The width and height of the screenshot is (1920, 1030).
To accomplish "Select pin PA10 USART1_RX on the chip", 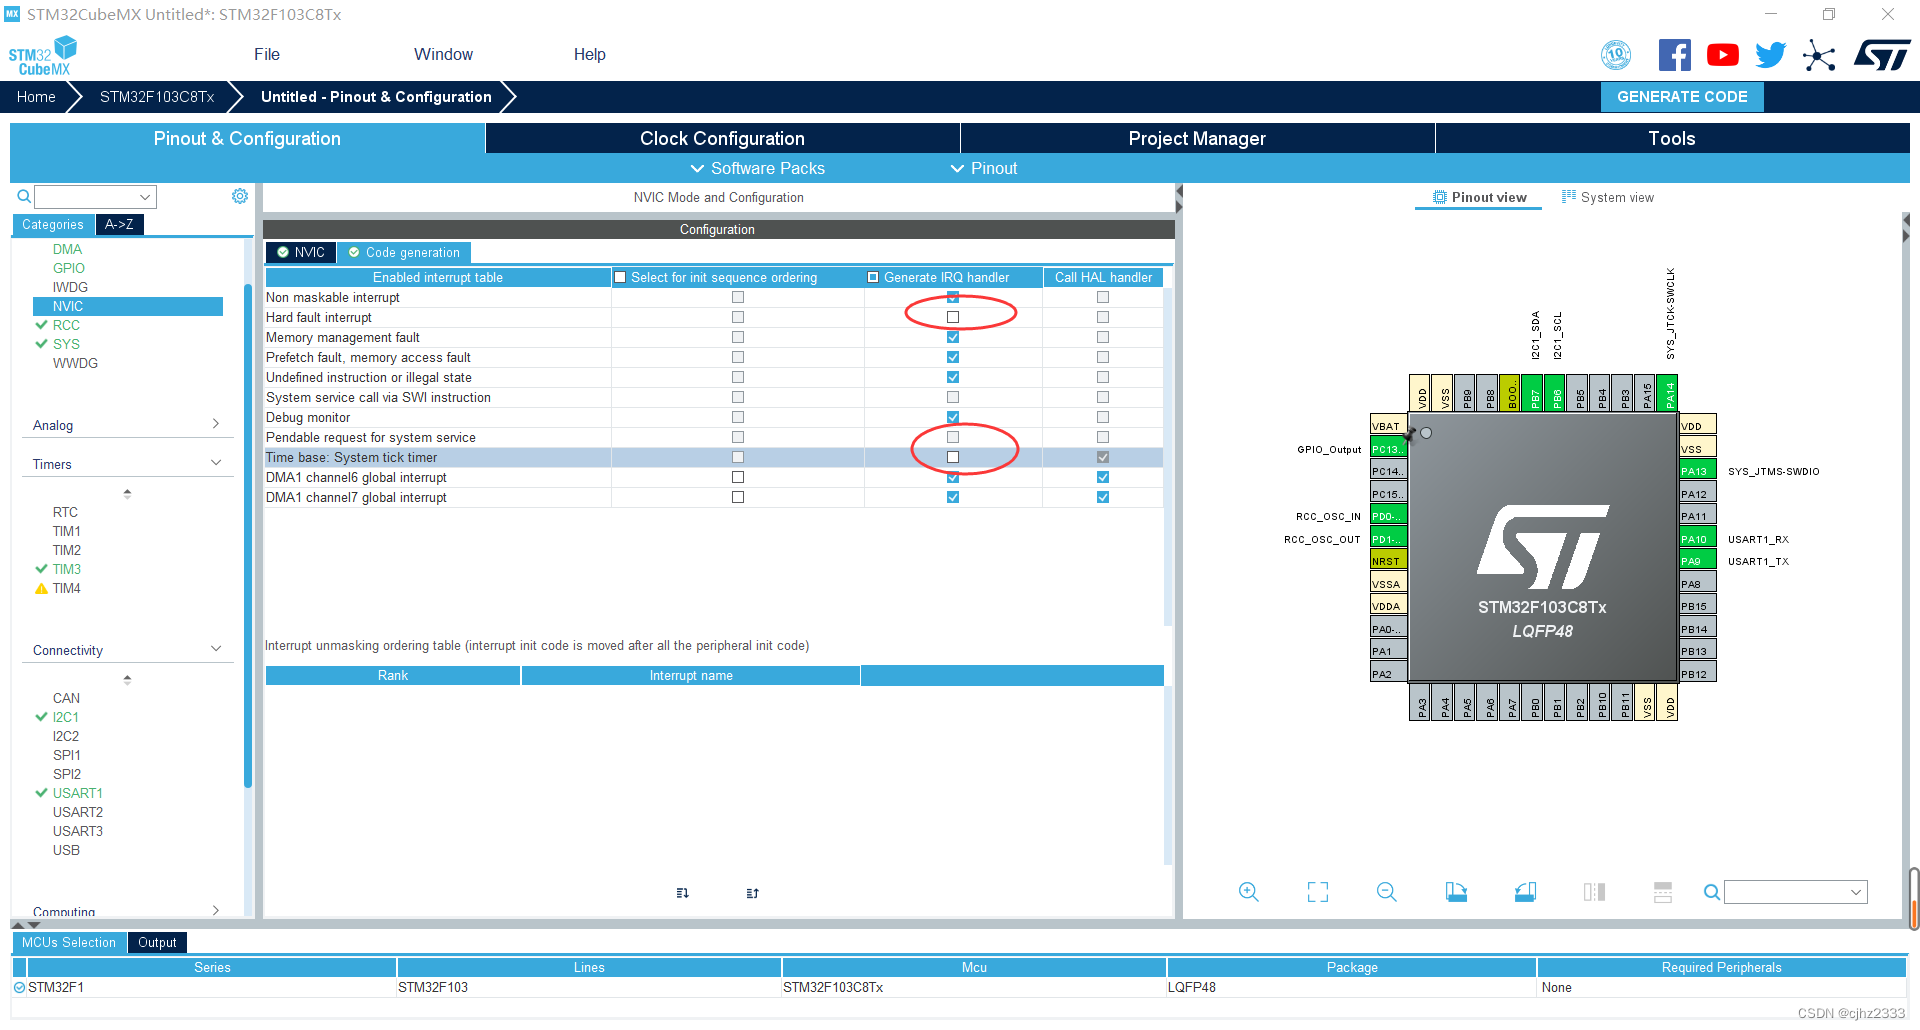I will [x=1697, y=539].
